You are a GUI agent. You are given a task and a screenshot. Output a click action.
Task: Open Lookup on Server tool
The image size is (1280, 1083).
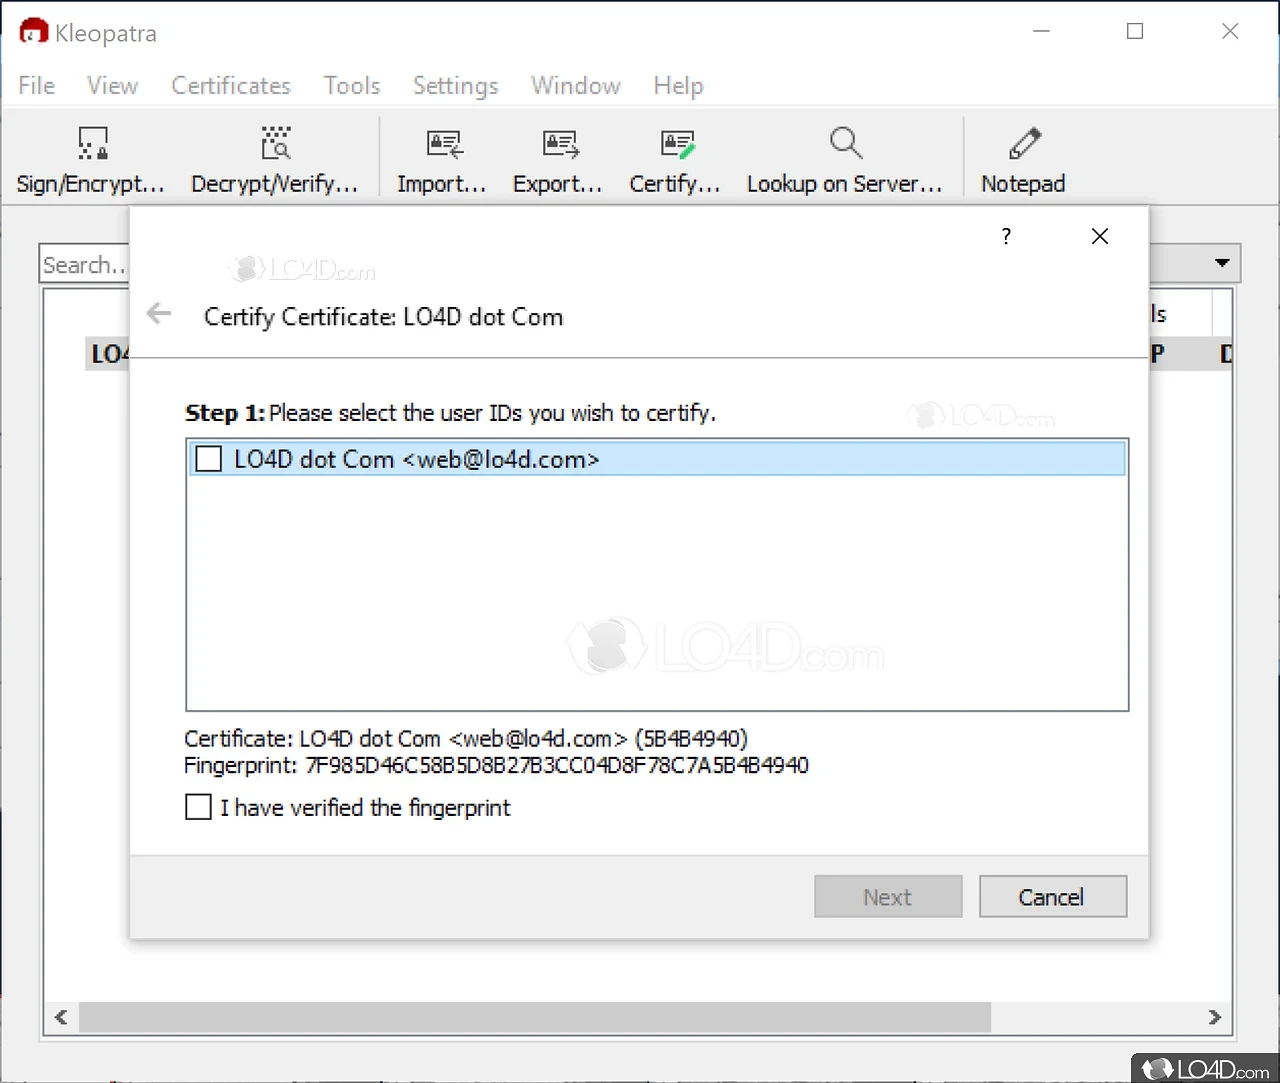coord(845,158)
